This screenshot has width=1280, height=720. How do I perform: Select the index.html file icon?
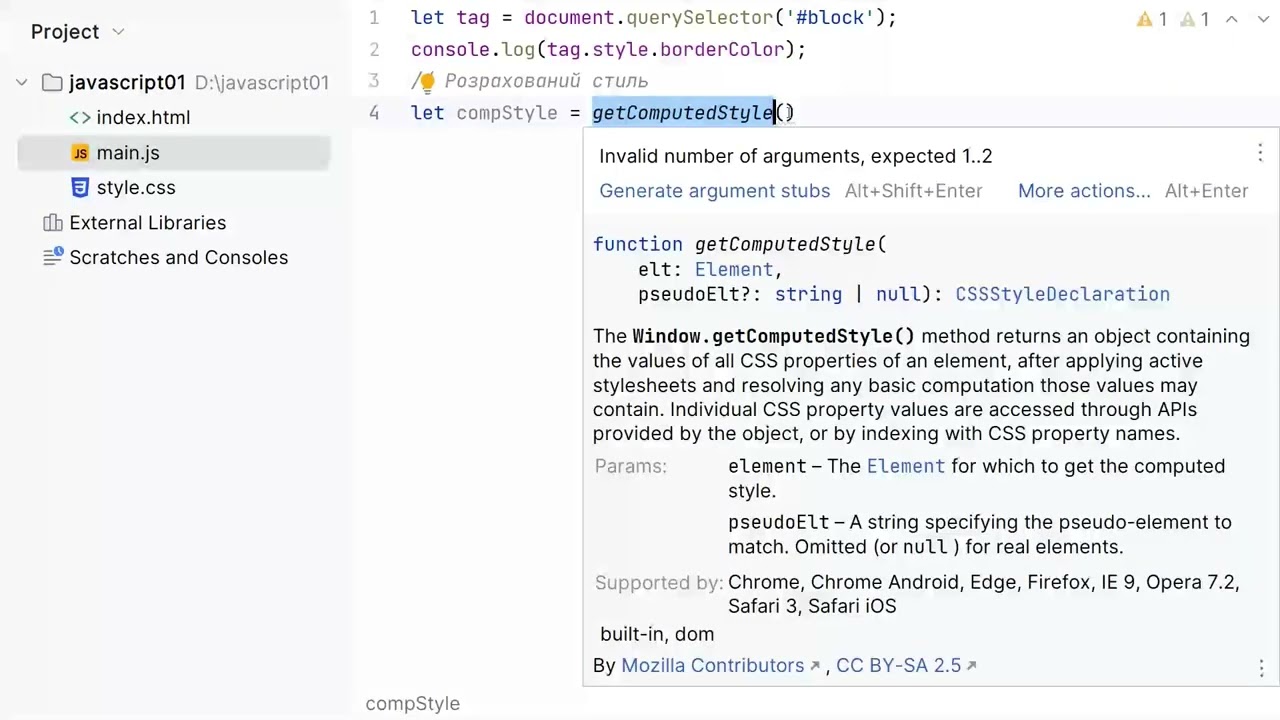pos(80,118)
